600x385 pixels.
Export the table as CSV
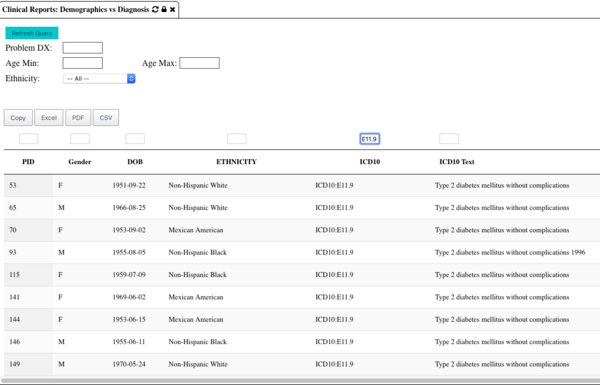click(x=106, y=117)
